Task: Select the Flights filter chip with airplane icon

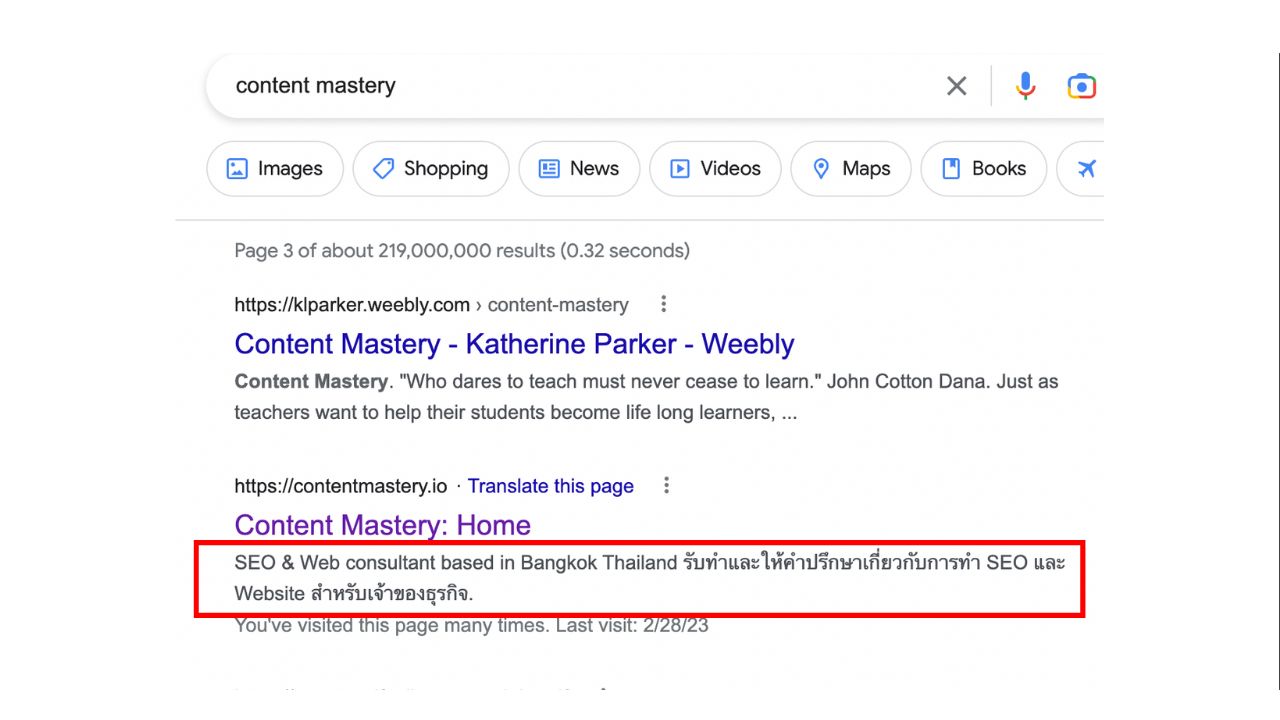Action: [x=1081, y=169]
